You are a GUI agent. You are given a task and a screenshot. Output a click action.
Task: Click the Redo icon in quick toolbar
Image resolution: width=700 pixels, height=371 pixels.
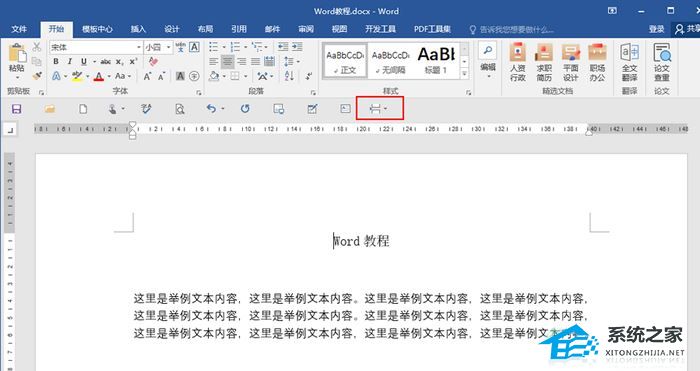point(245,108)
